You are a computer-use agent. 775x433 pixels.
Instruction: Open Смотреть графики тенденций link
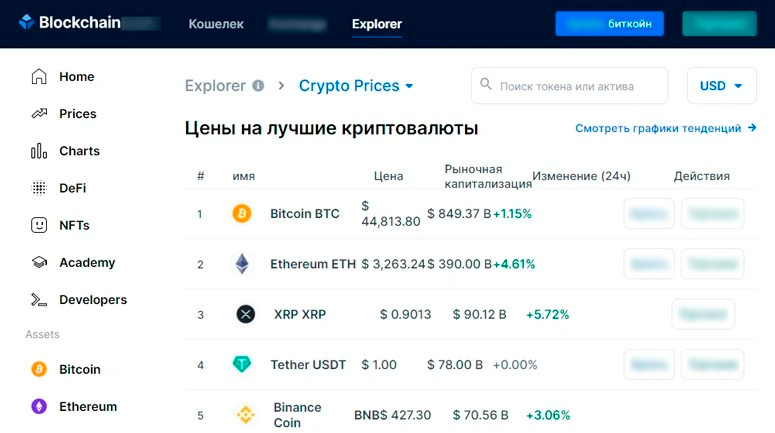click(665, 129)
